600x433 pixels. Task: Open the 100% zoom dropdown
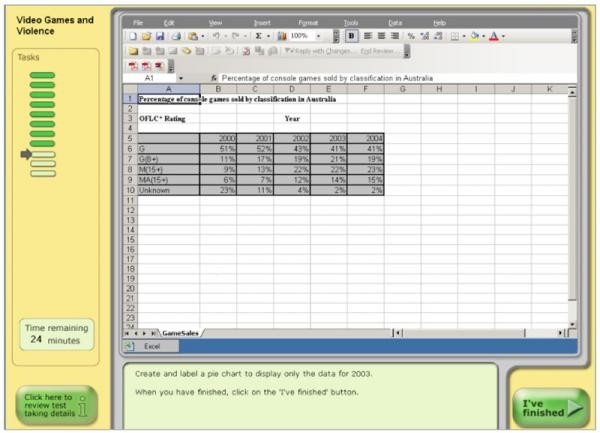(x=318, y=36)
